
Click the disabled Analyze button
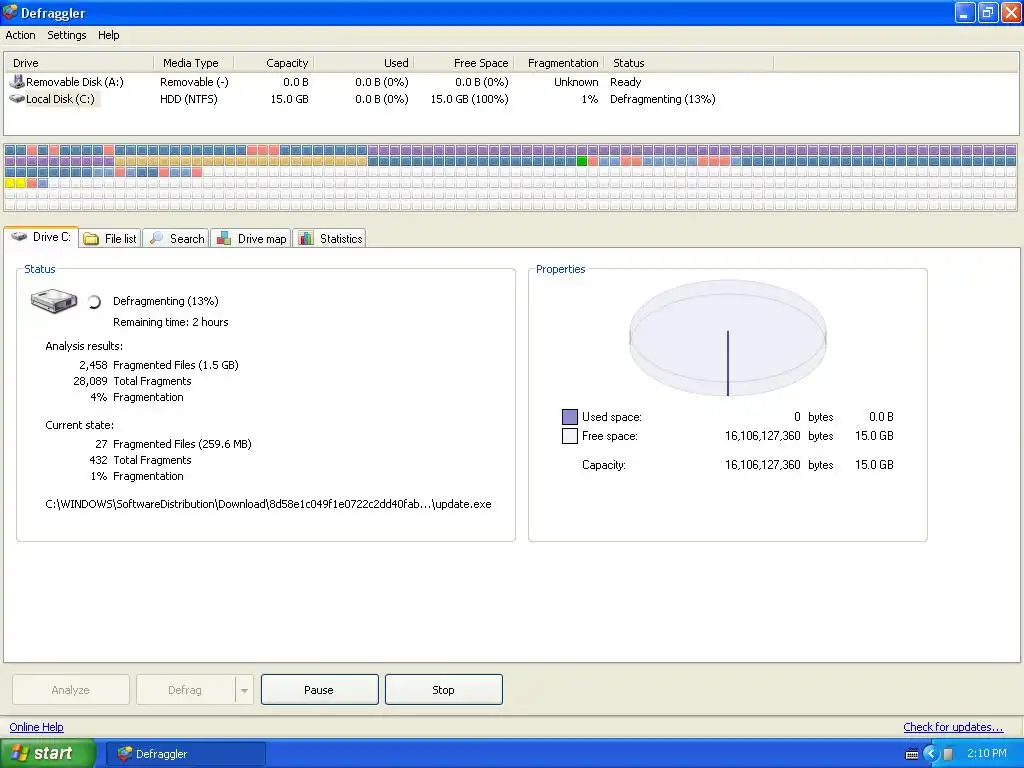(71, 690)
